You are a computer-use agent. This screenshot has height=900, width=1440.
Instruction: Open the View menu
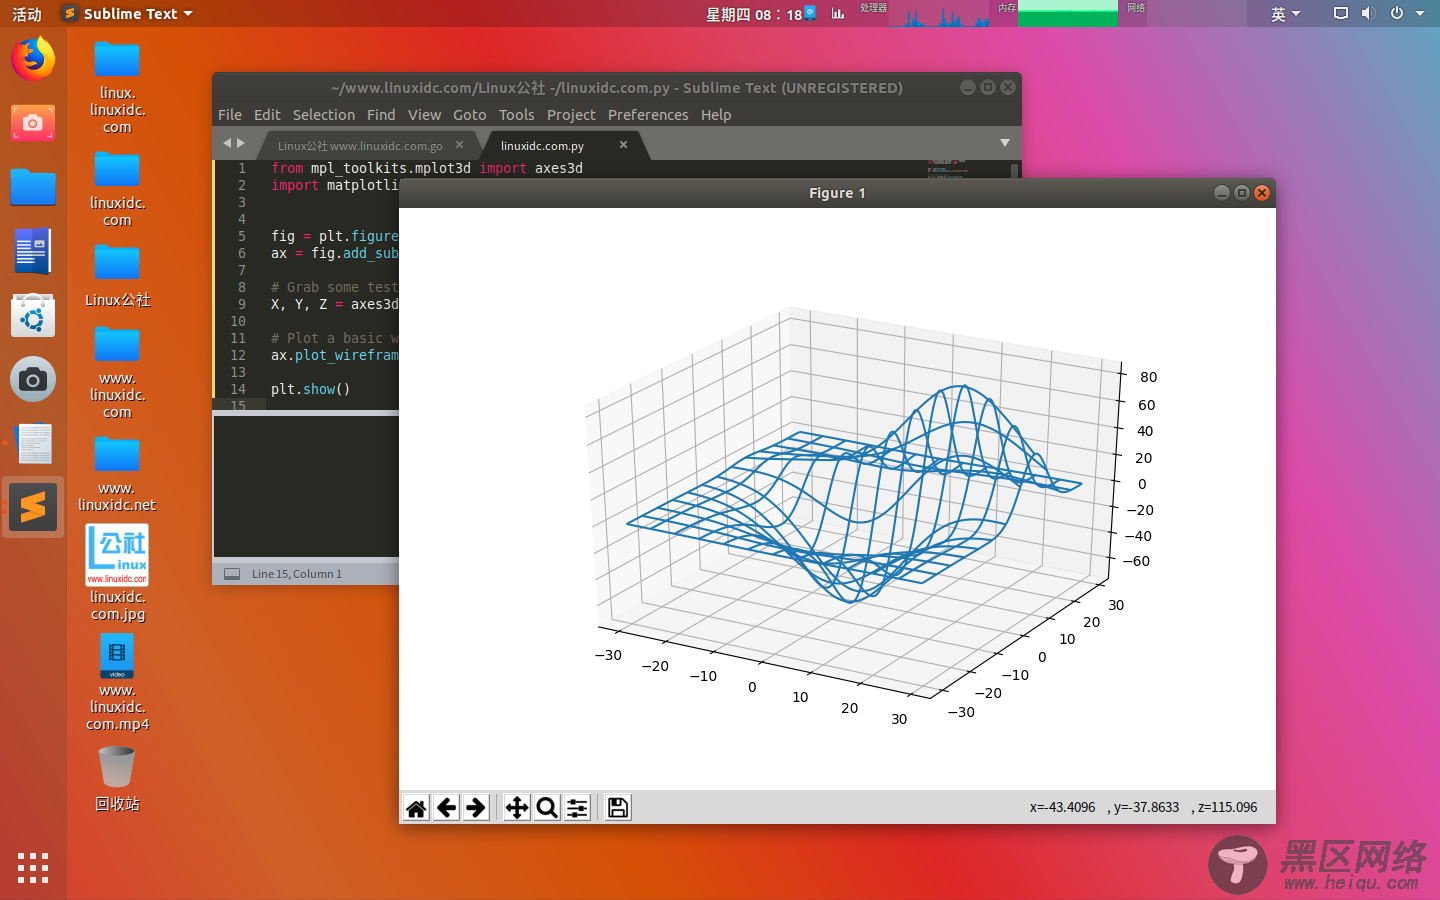coord(424,115)
